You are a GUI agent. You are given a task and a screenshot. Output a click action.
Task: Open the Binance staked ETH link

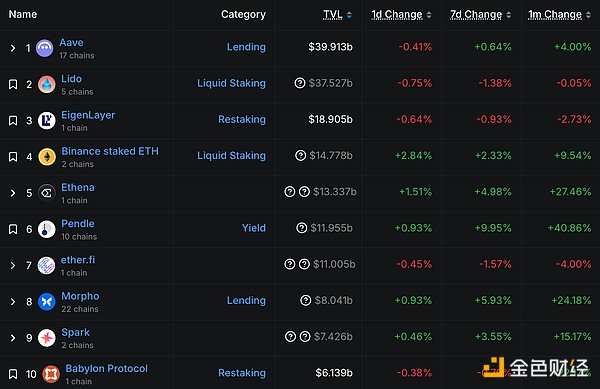tap(110, 151)
